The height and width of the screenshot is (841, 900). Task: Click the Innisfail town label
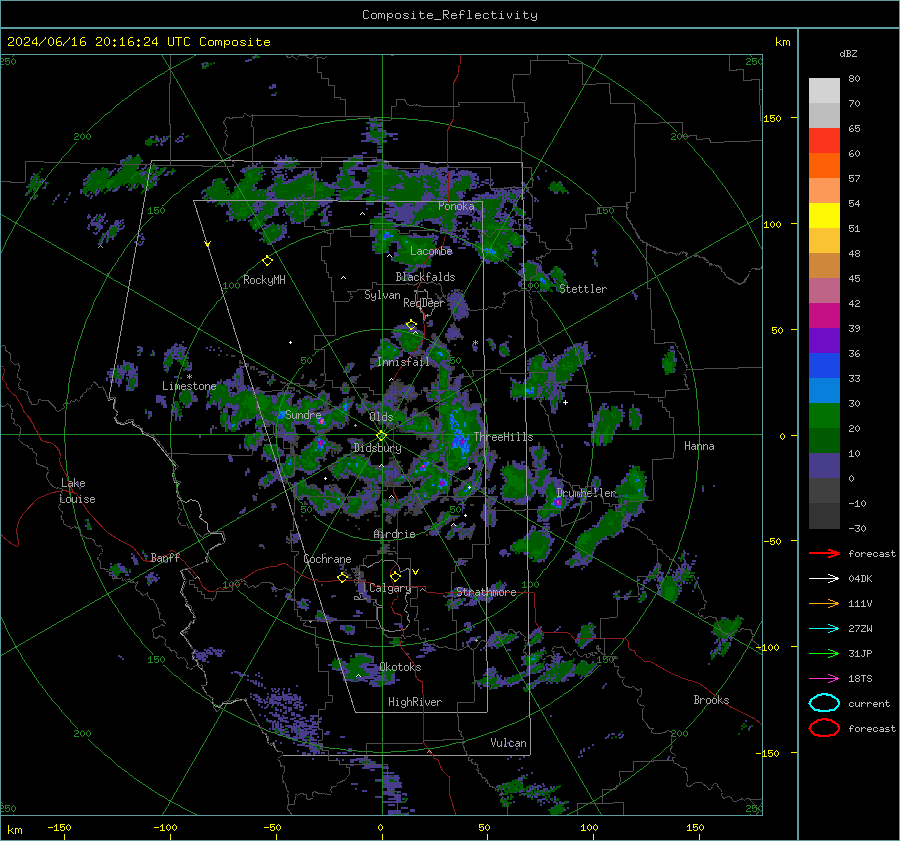(x=404, y=362)
